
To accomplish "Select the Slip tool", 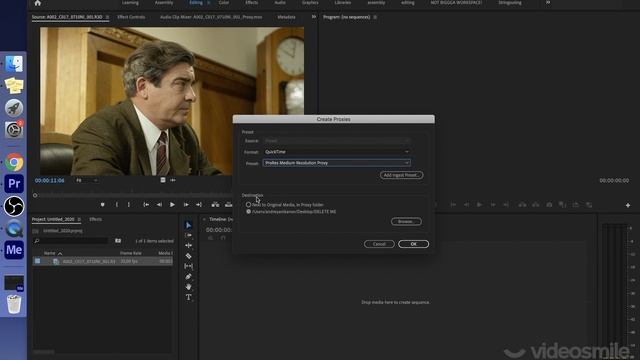I will (188, 266).
